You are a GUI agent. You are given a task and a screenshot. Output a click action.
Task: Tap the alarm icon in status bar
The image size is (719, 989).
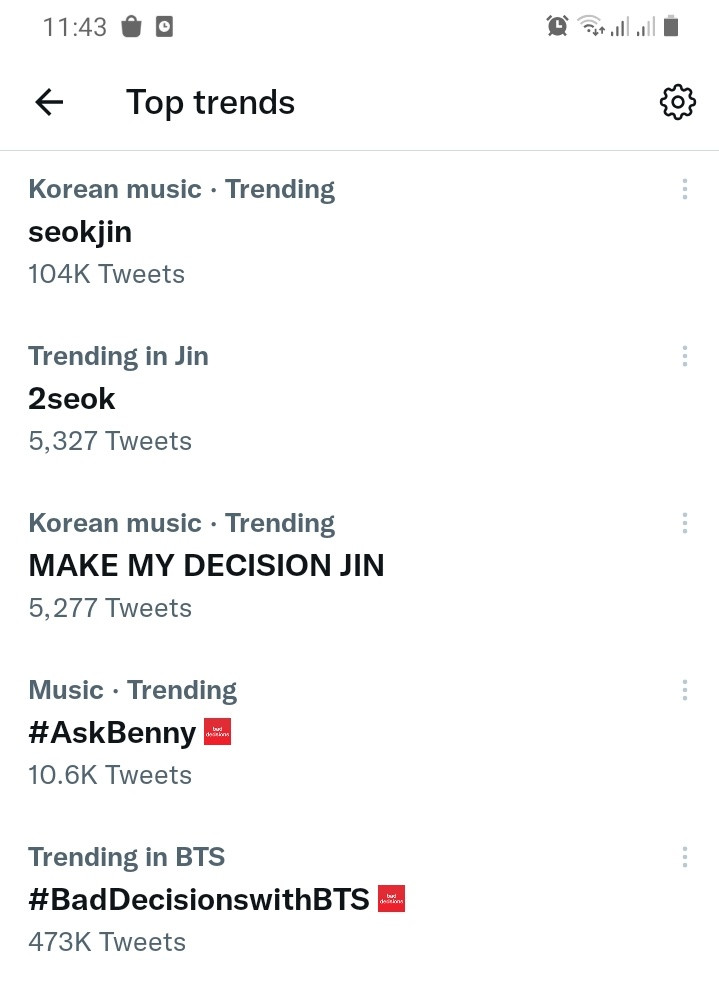click(x=557, y=26)
